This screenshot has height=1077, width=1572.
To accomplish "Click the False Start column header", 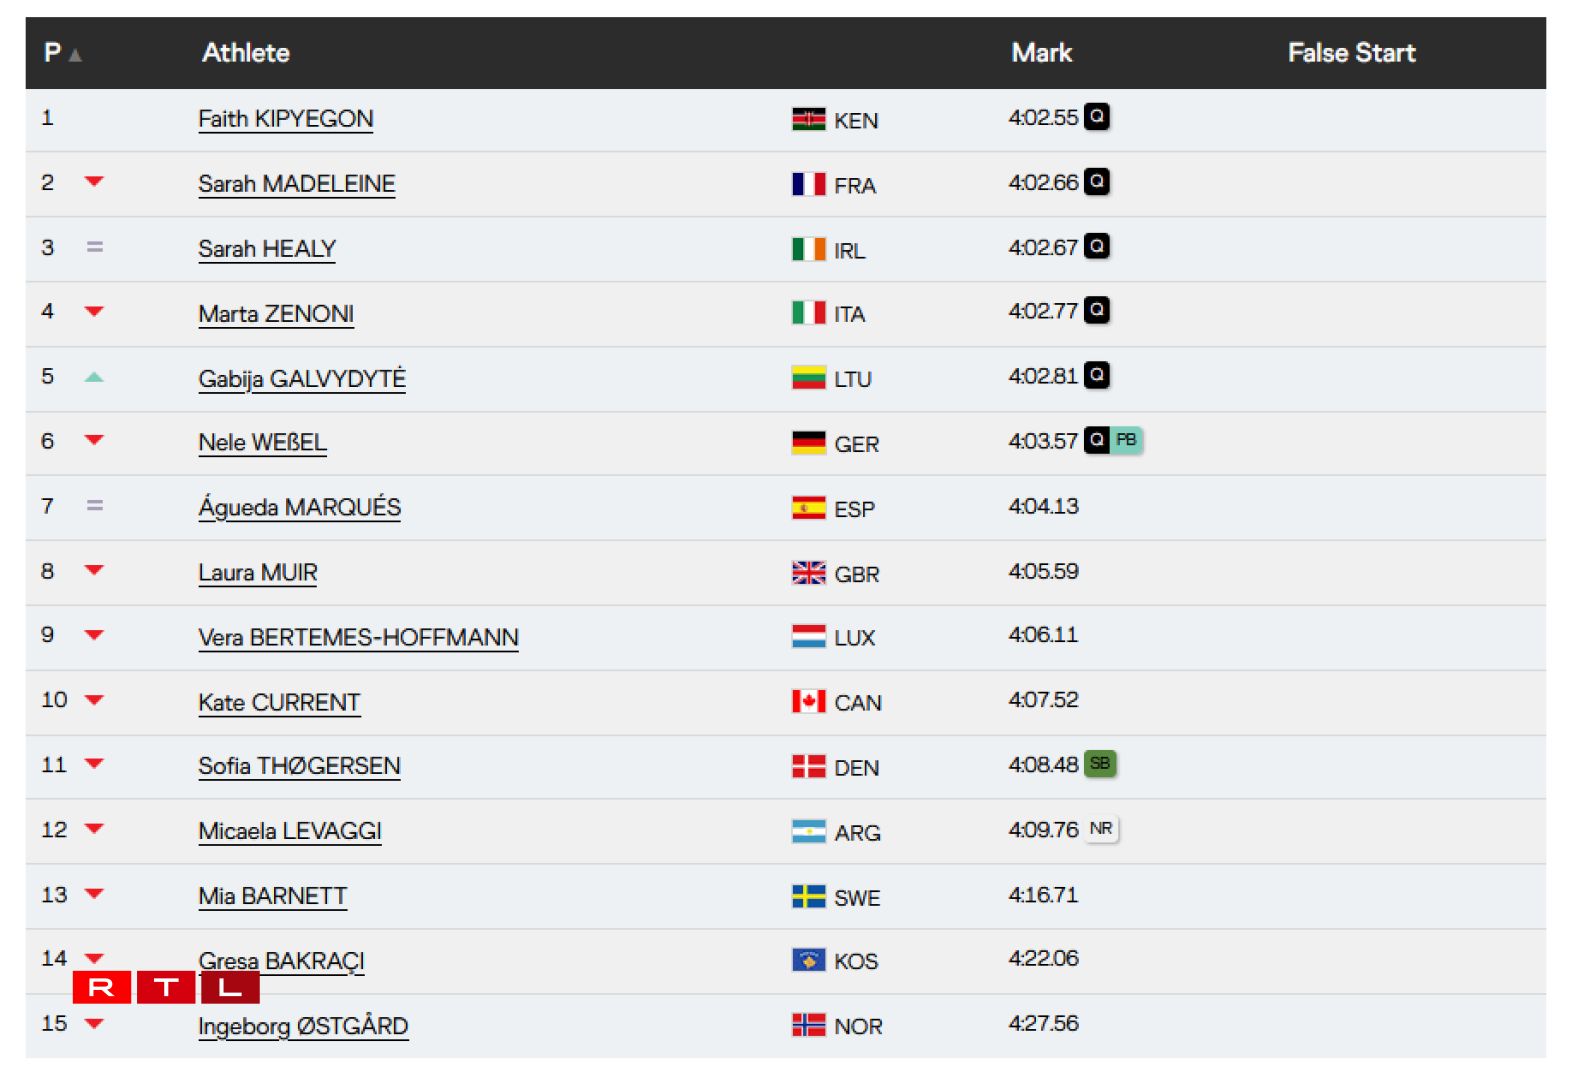I will (1351, 53).
